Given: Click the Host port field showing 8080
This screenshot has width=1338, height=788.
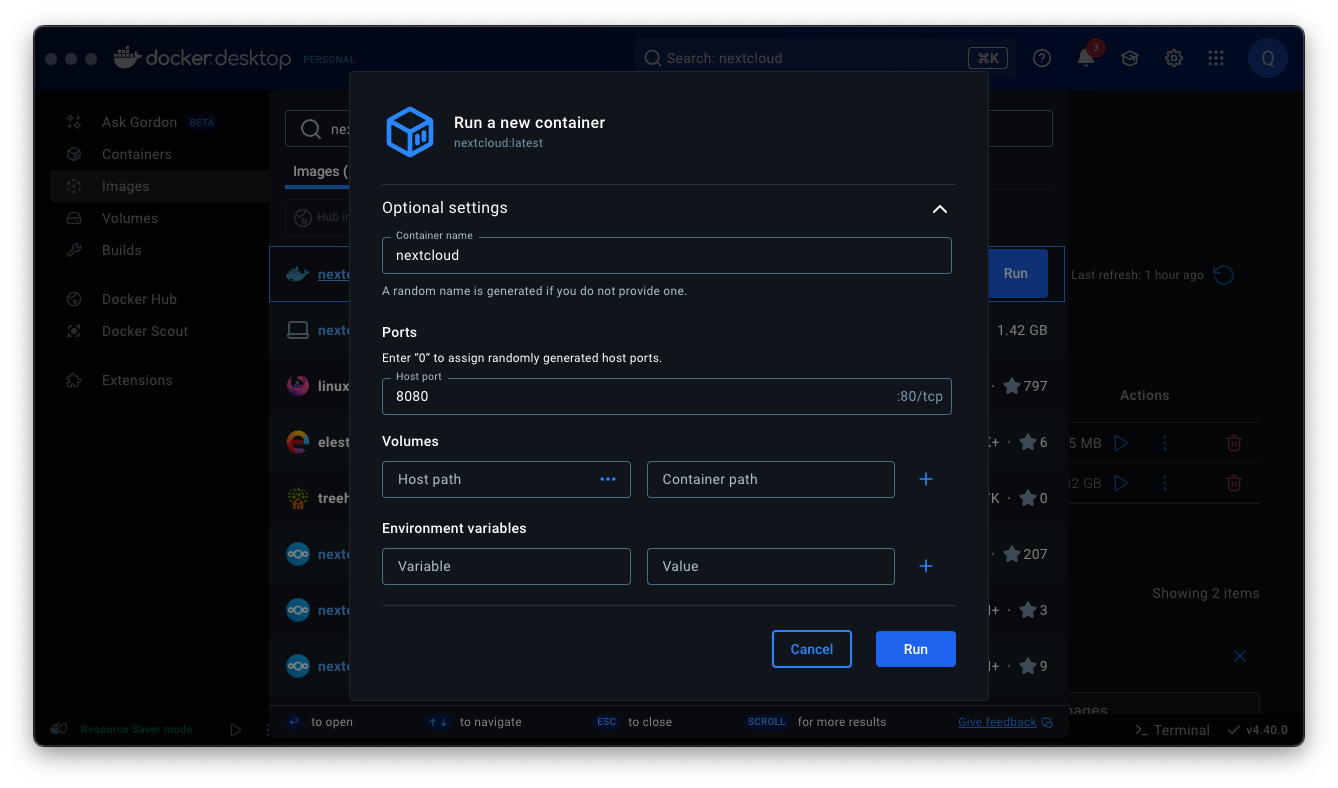Looking at the screenshot, I should tap(666, 396).
